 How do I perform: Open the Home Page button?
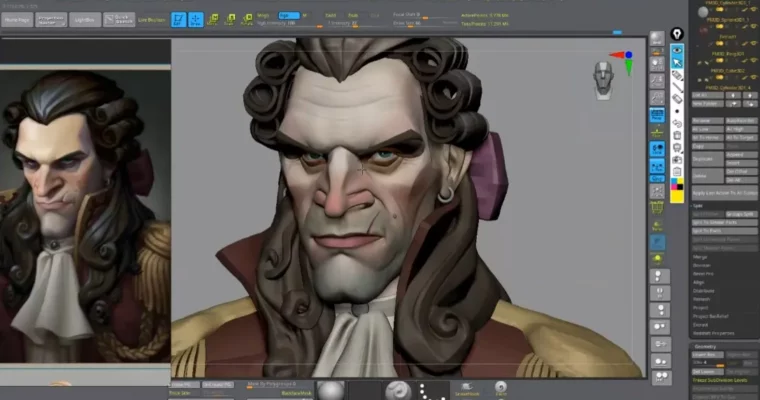pos(17,20)
